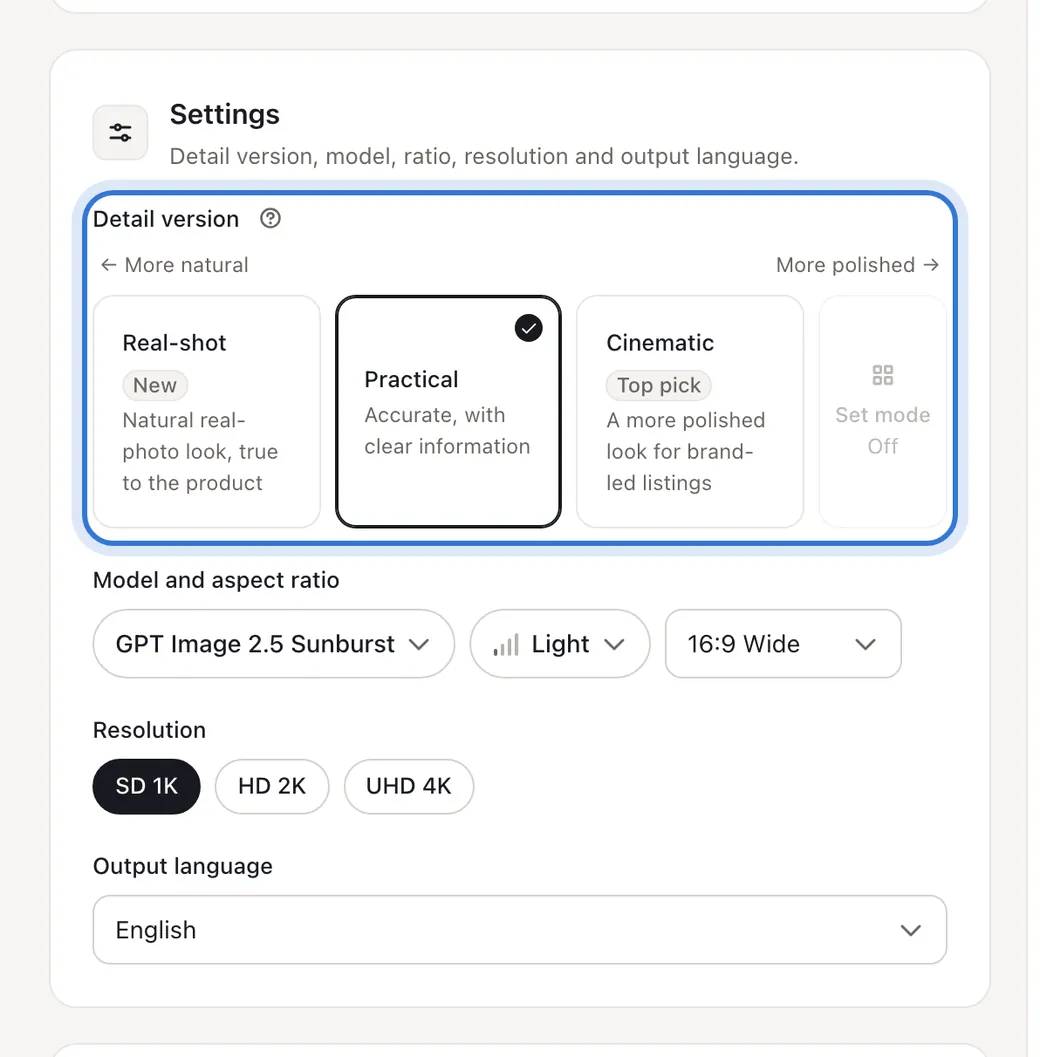Click the Output language label

click(x=183, y=866)
